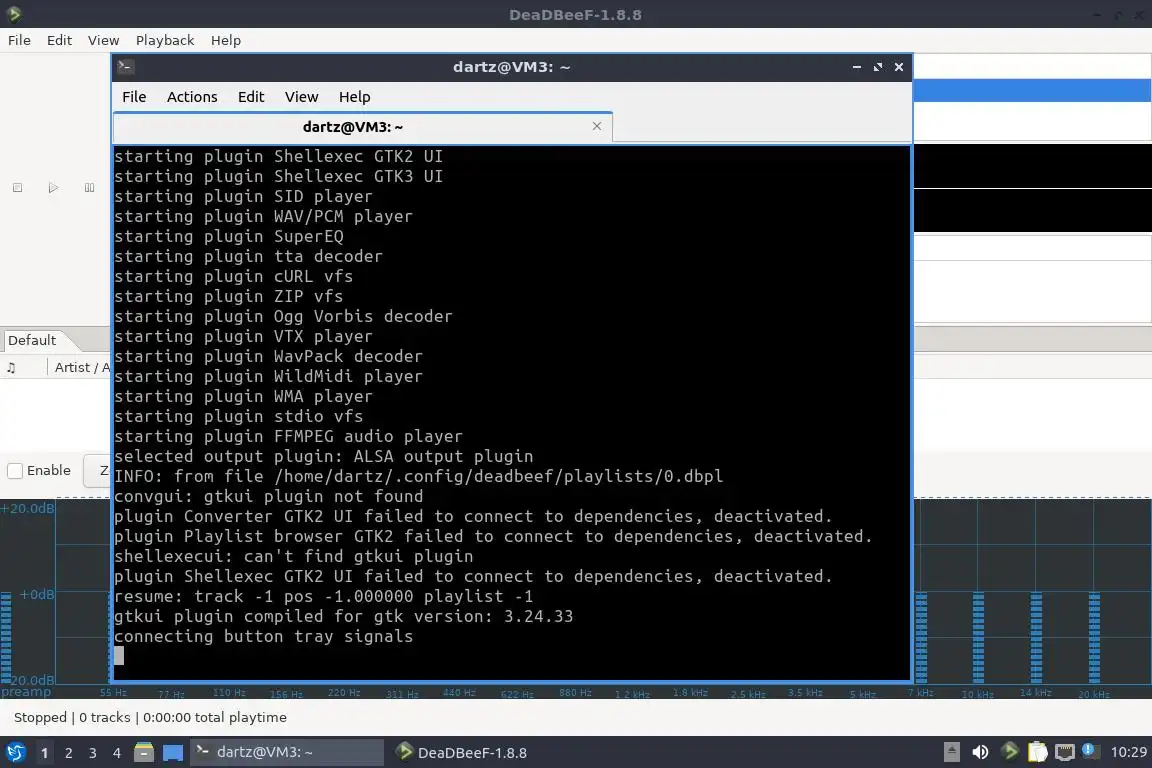Screen dimensions: 1152x768
Task: Minimize the dartz@VM3 terminal window
Action: [x=857, y=67]
